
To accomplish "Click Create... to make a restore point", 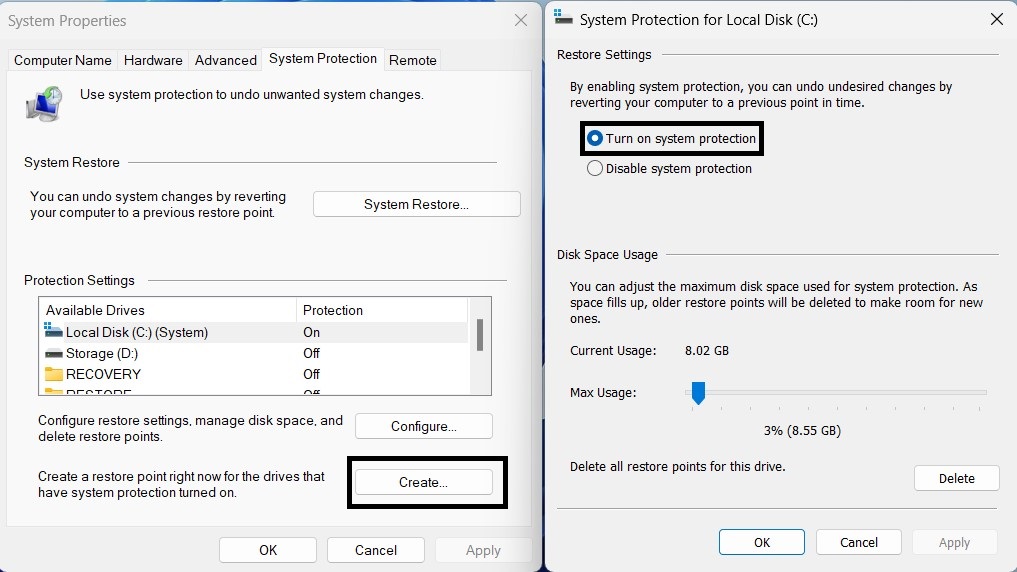I will [424, 482].
